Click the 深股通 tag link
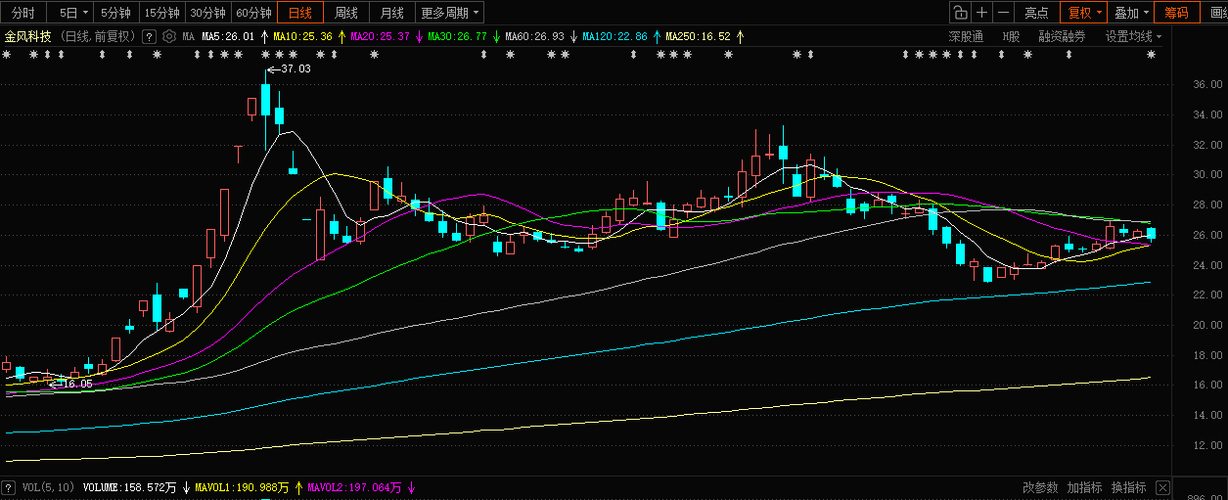Viewport: 1228px width, 500px height. pos(968,36)
